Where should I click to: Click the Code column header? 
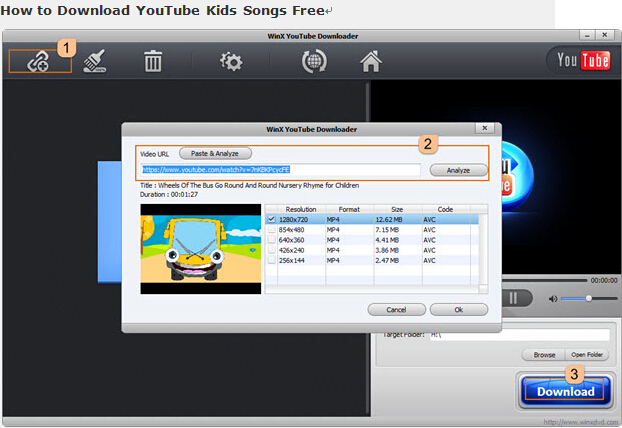click(445, 209)
